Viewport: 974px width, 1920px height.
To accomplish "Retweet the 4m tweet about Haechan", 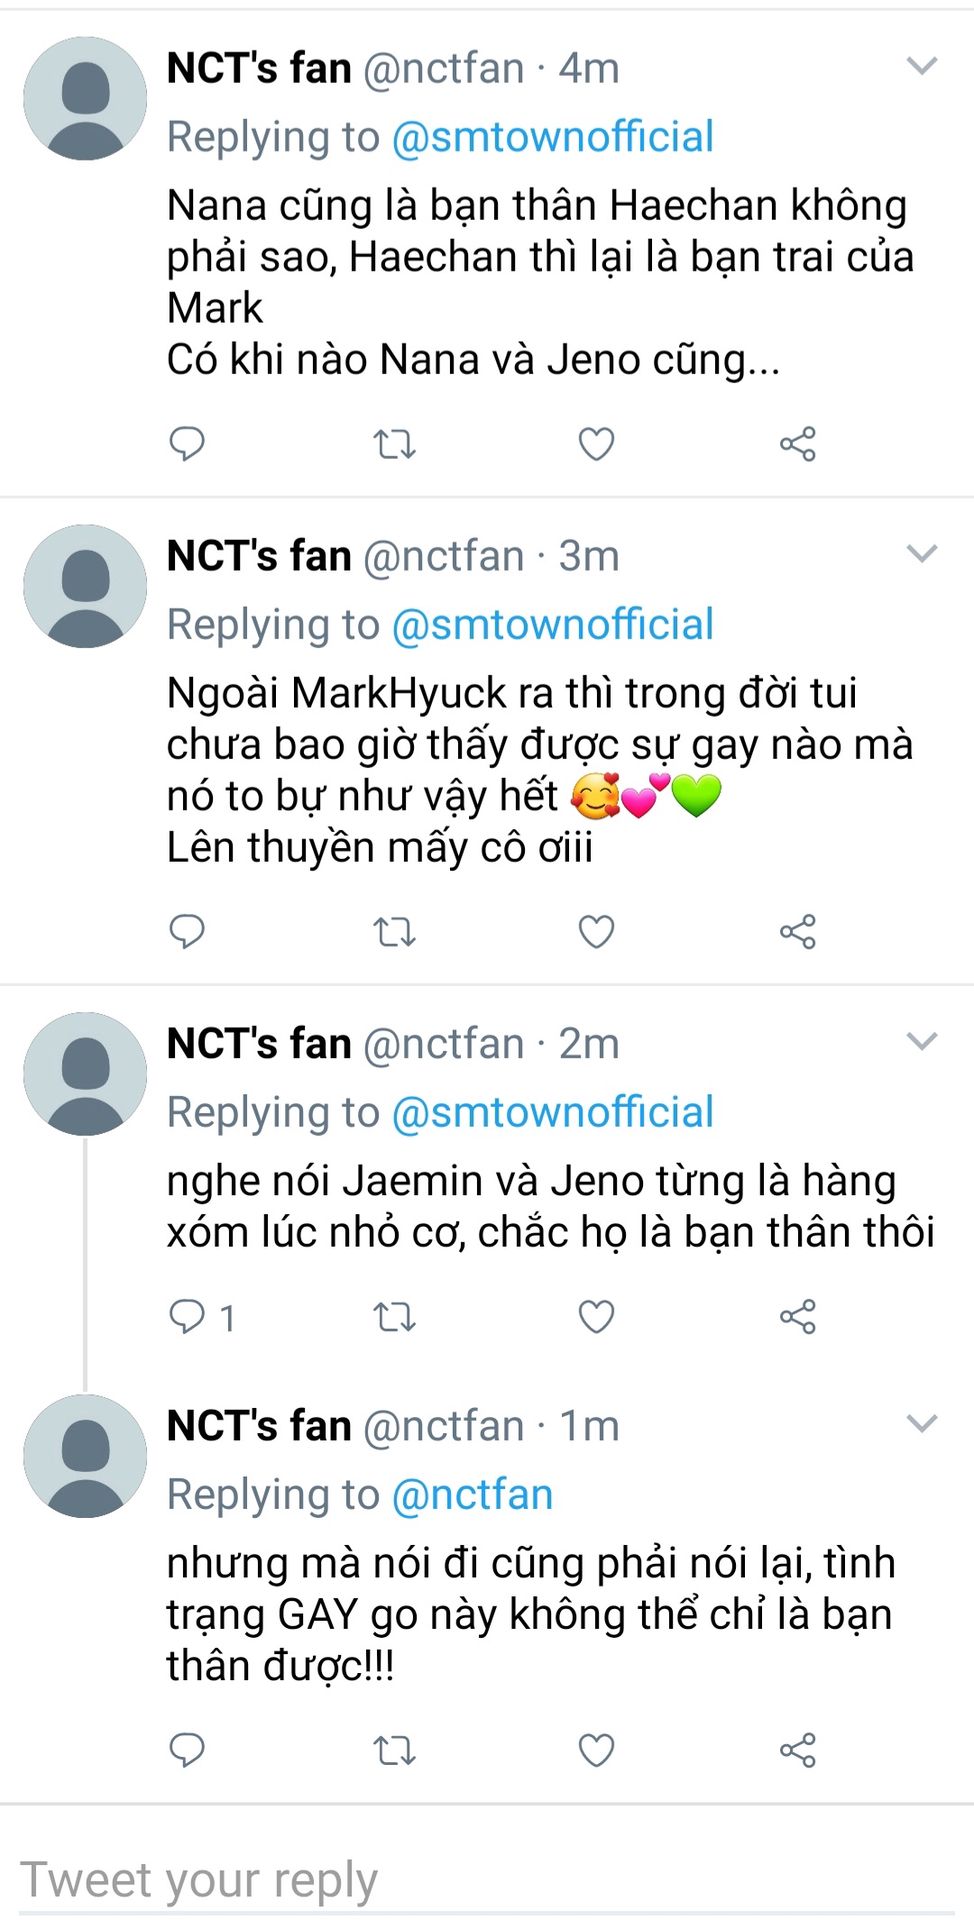I will [x=394, y=443].
